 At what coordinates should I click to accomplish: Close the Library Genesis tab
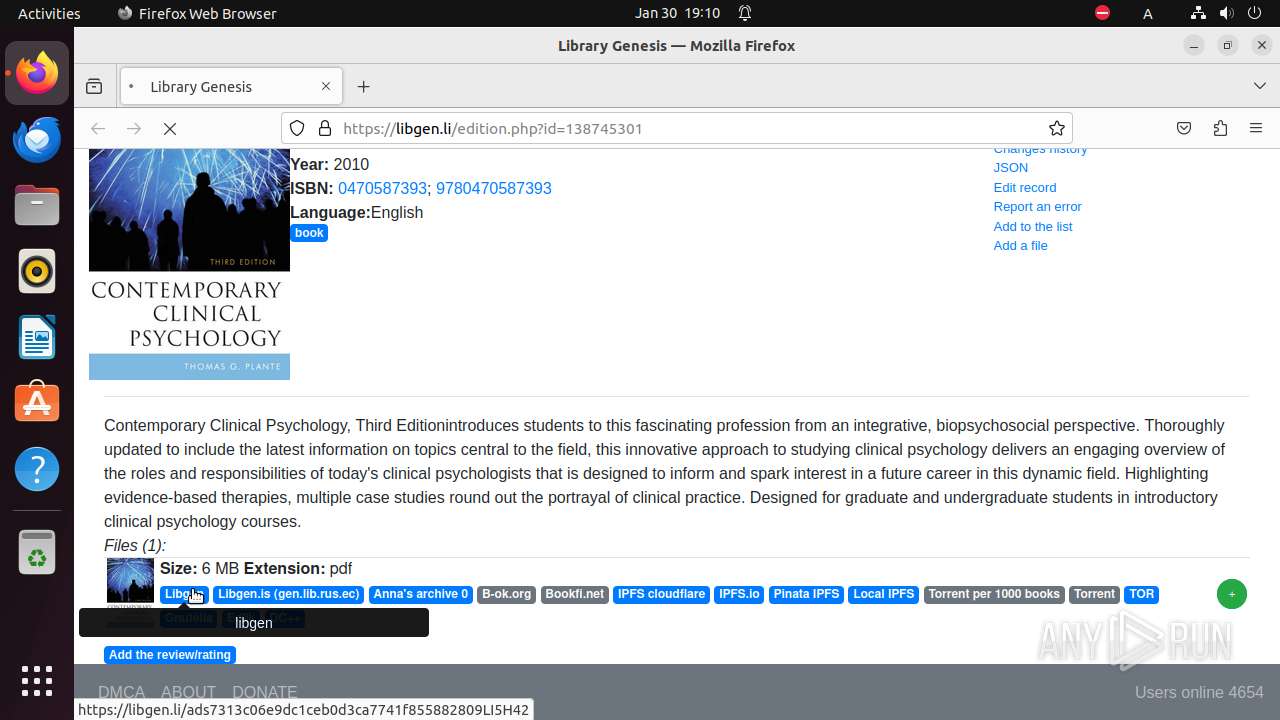326,87
